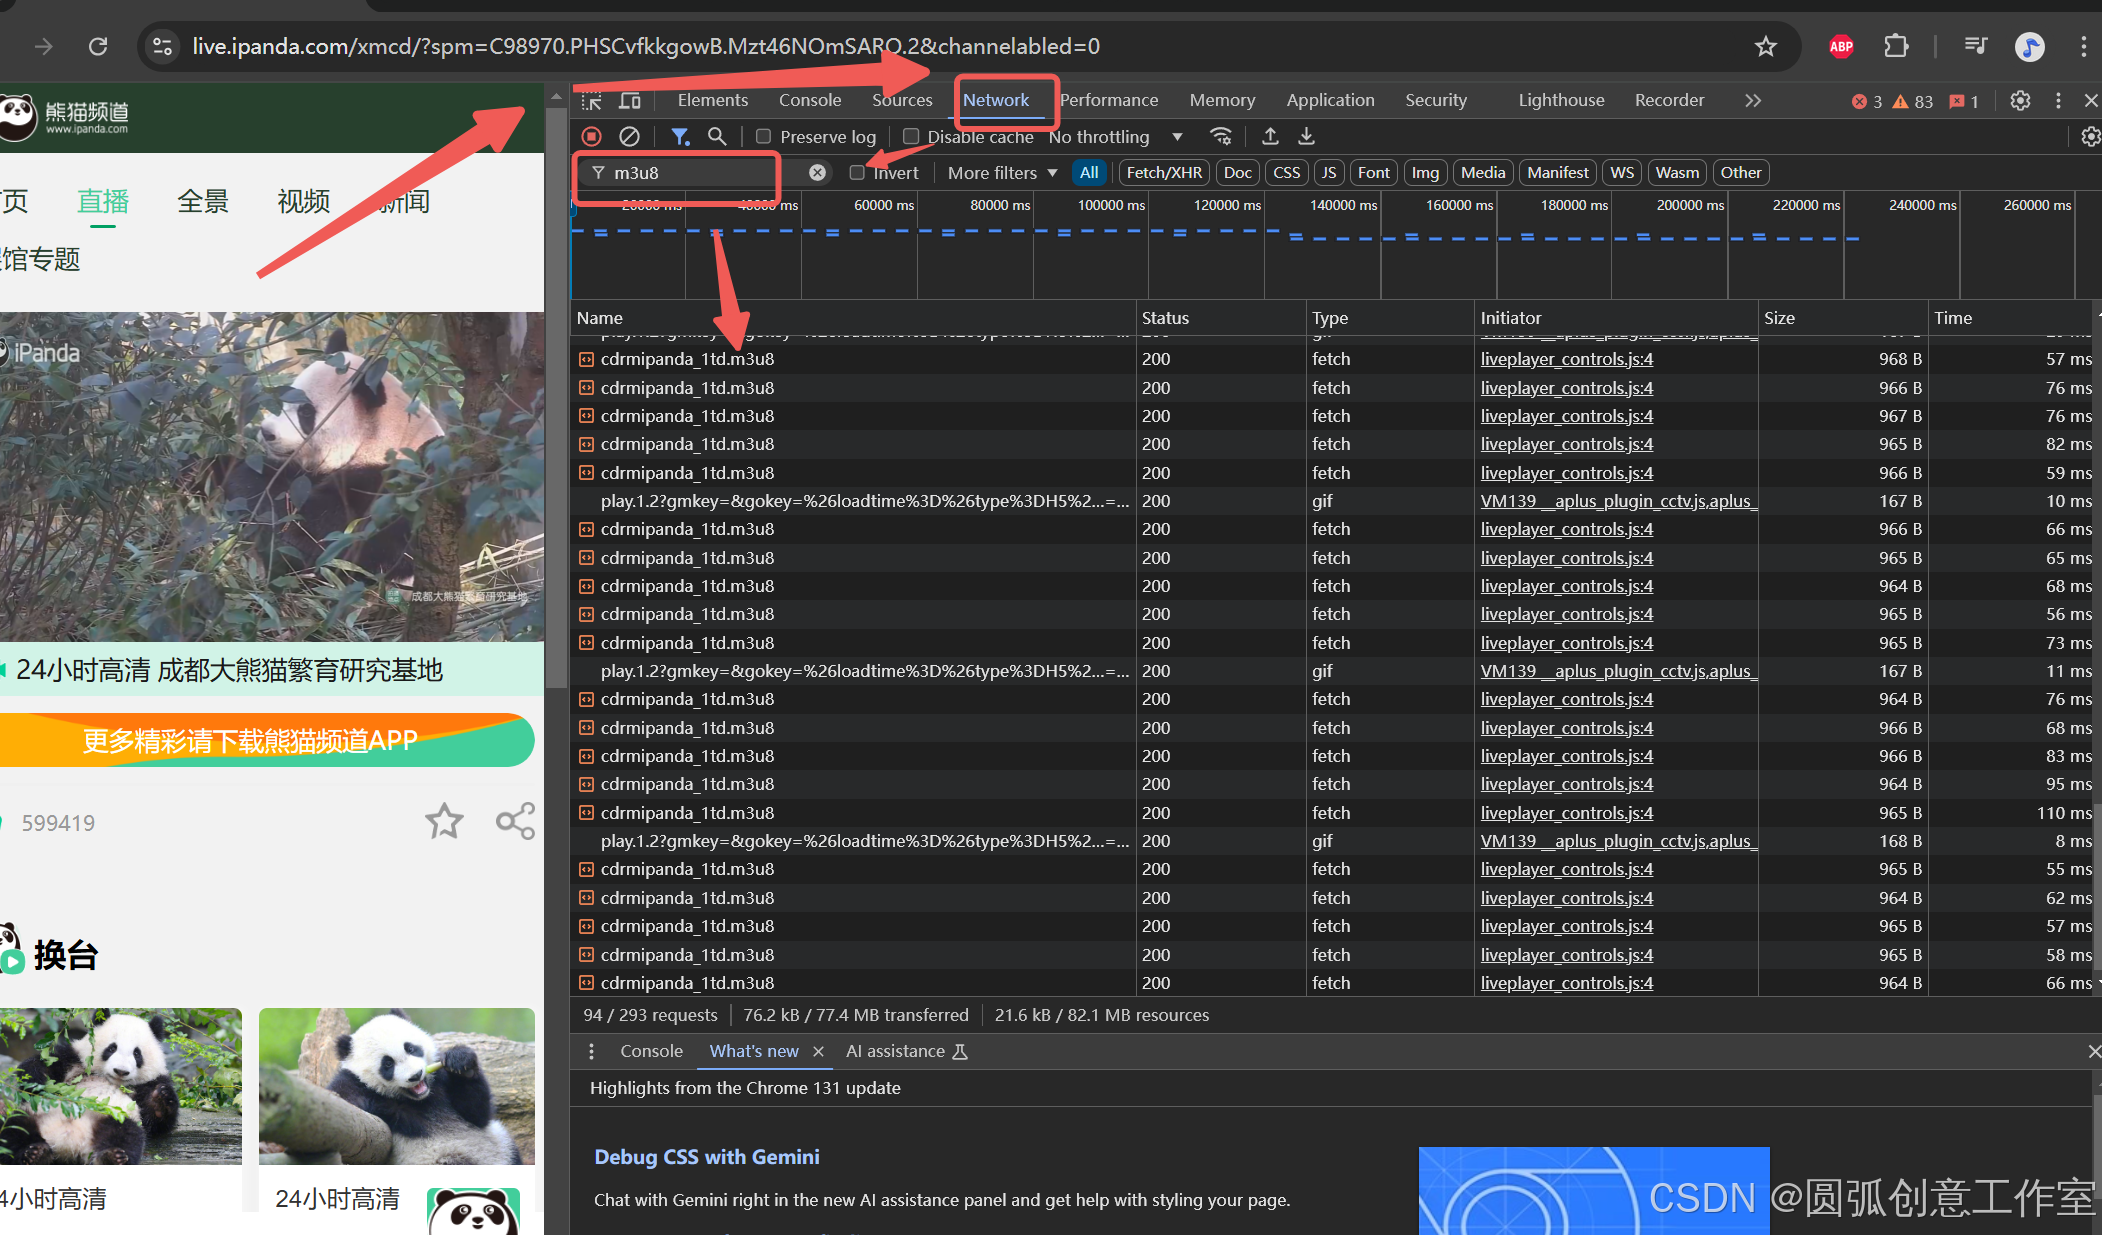Screen dimensions: 2102x1235
Task: Stop recording network log
Action: pyautogui.click(x=591, y=136)
